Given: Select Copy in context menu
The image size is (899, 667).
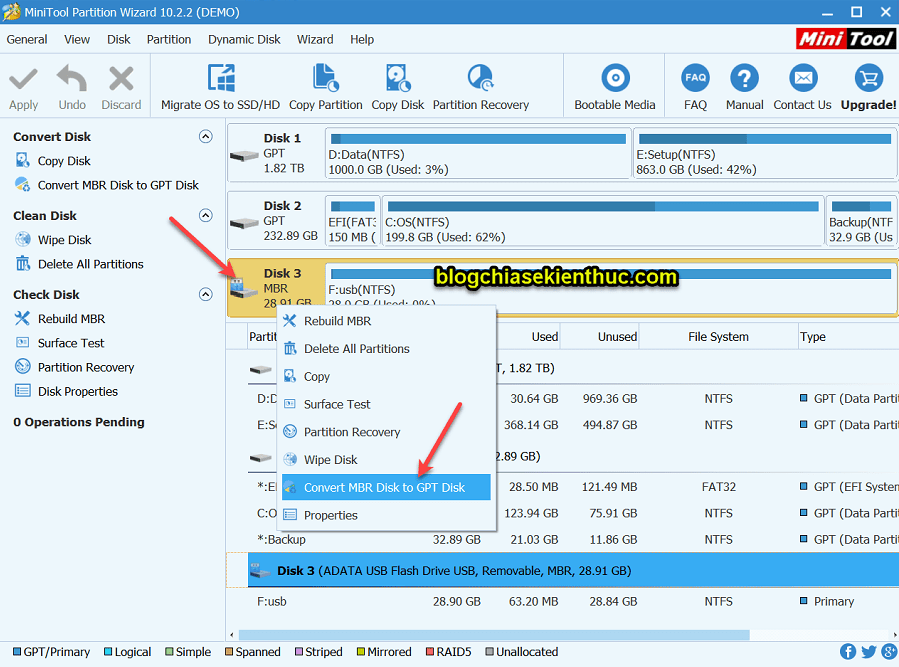Looking at the screenshot, I should point(386,377).
